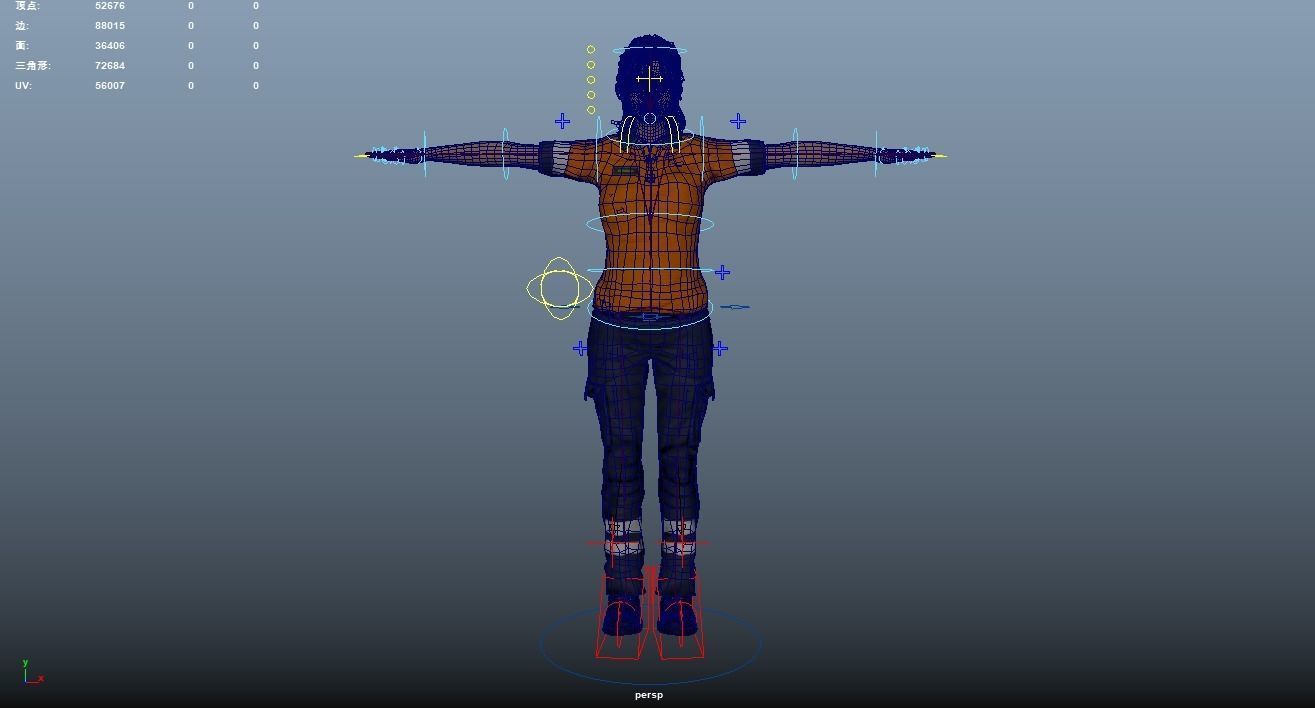
Task: Select small blue arrow control beside the belt
Action: pyautogui.click(x=735, y=307)
